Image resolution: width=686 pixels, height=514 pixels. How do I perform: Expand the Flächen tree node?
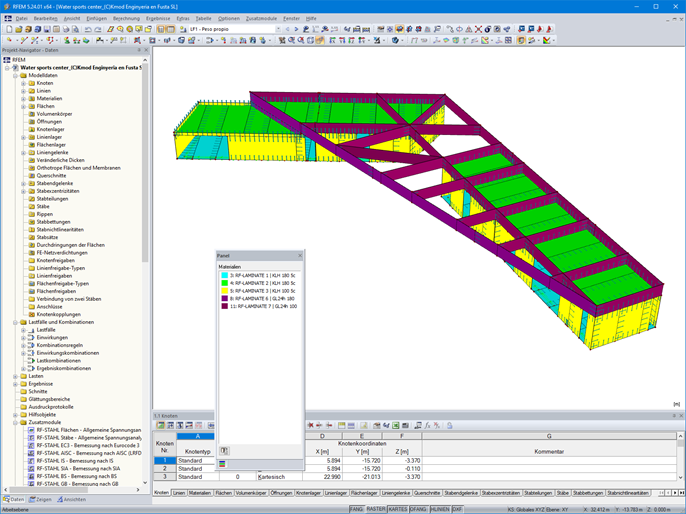pos(24,106)
